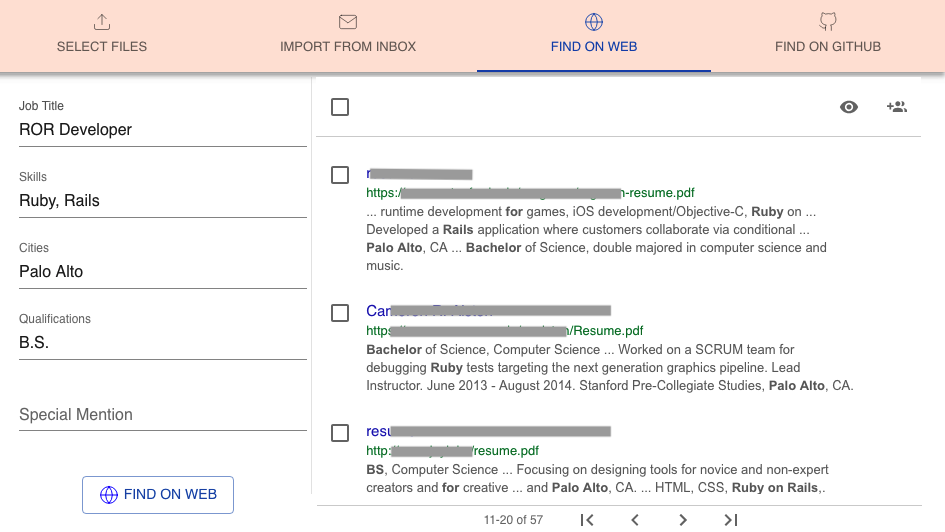Open the green http URL ending in /resume.pdf
The image size is (945, 532).
click(453, 451)
